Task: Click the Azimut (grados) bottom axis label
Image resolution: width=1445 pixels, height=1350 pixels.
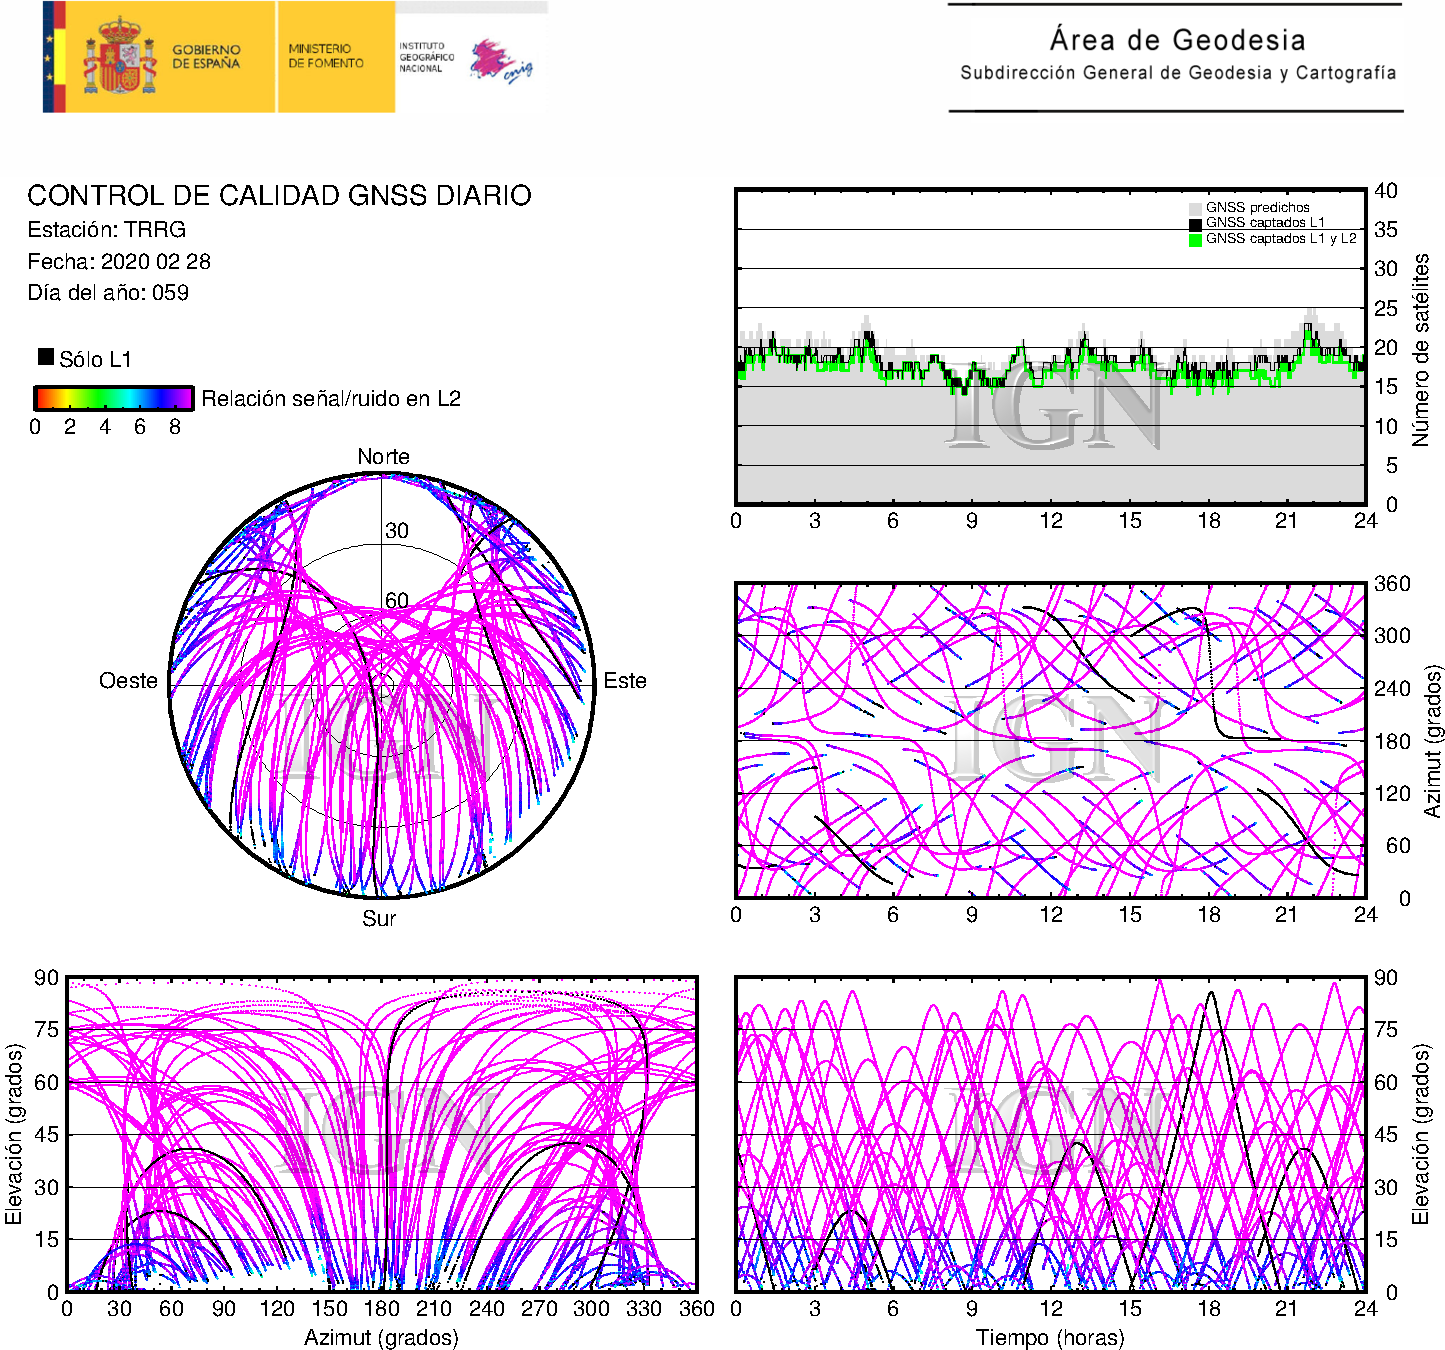Action: coord(381,1337)
